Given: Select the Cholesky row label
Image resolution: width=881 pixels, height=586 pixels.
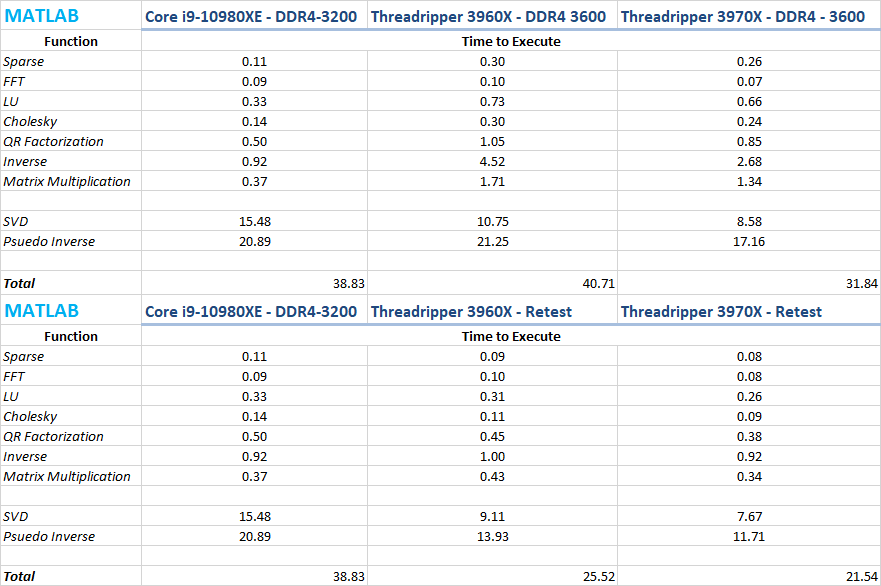Looking at the screenshot, I should tap(30, 121).
